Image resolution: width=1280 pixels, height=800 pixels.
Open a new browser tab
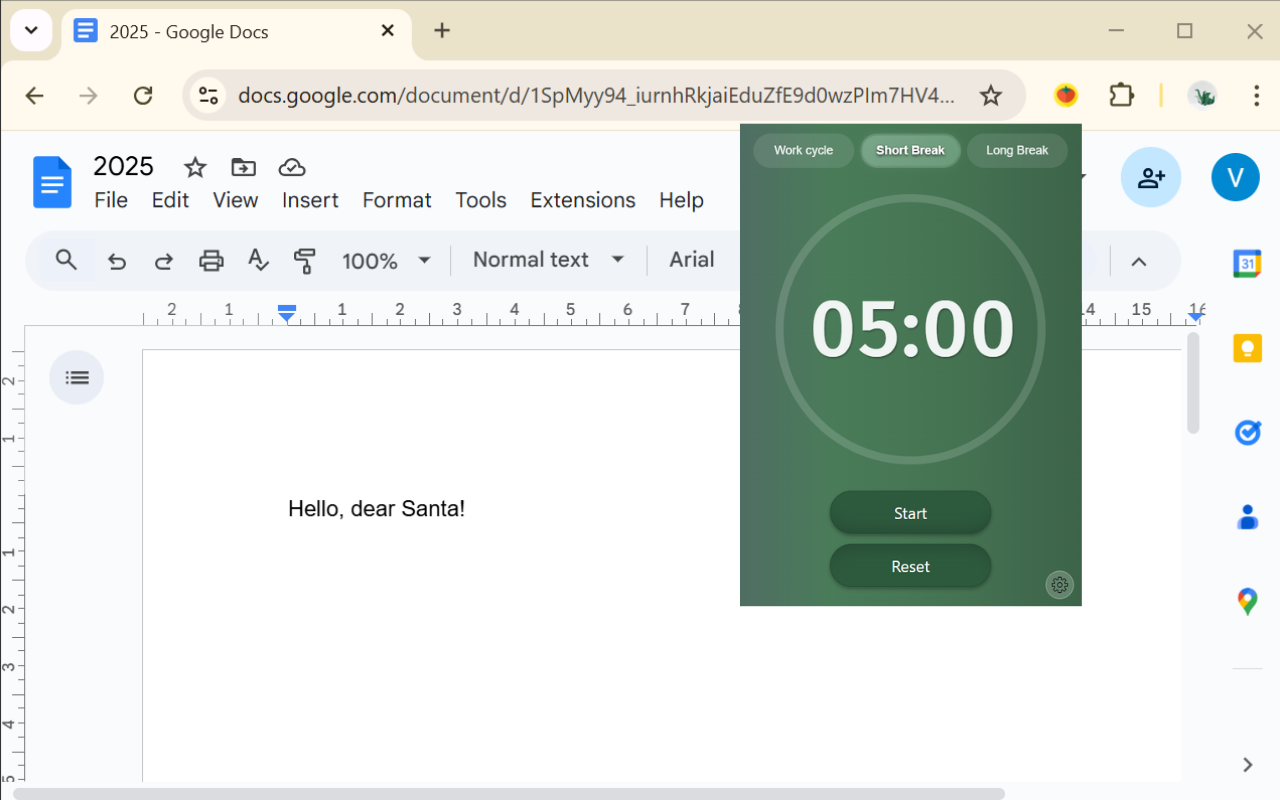442,30
